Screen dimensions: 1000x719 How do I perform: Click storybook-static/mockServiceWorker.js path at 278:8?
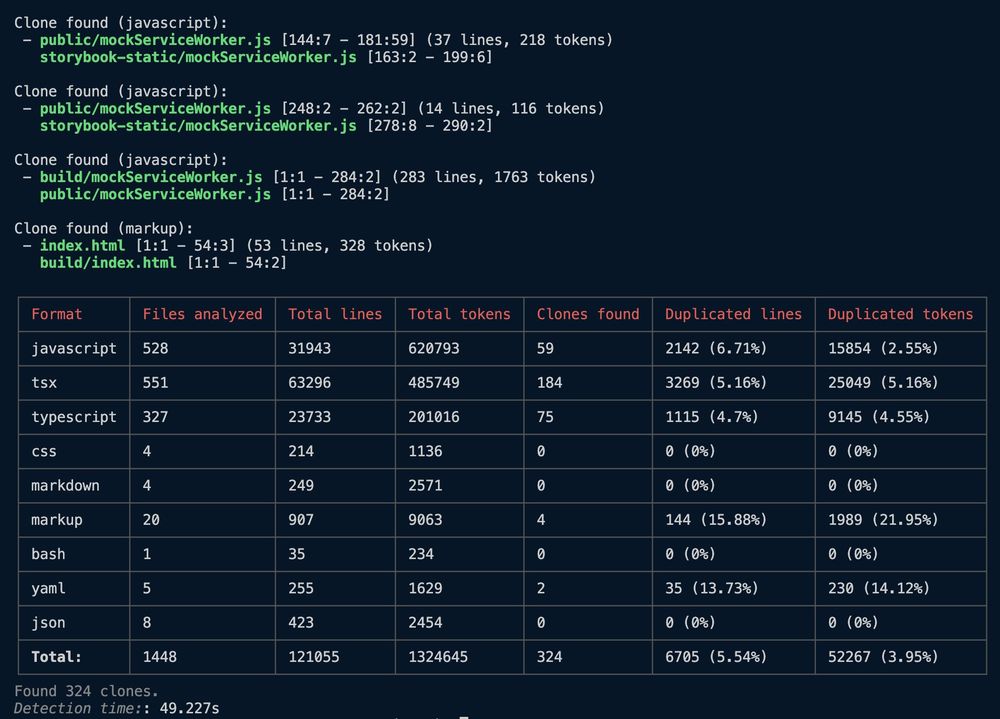point(198,126)
